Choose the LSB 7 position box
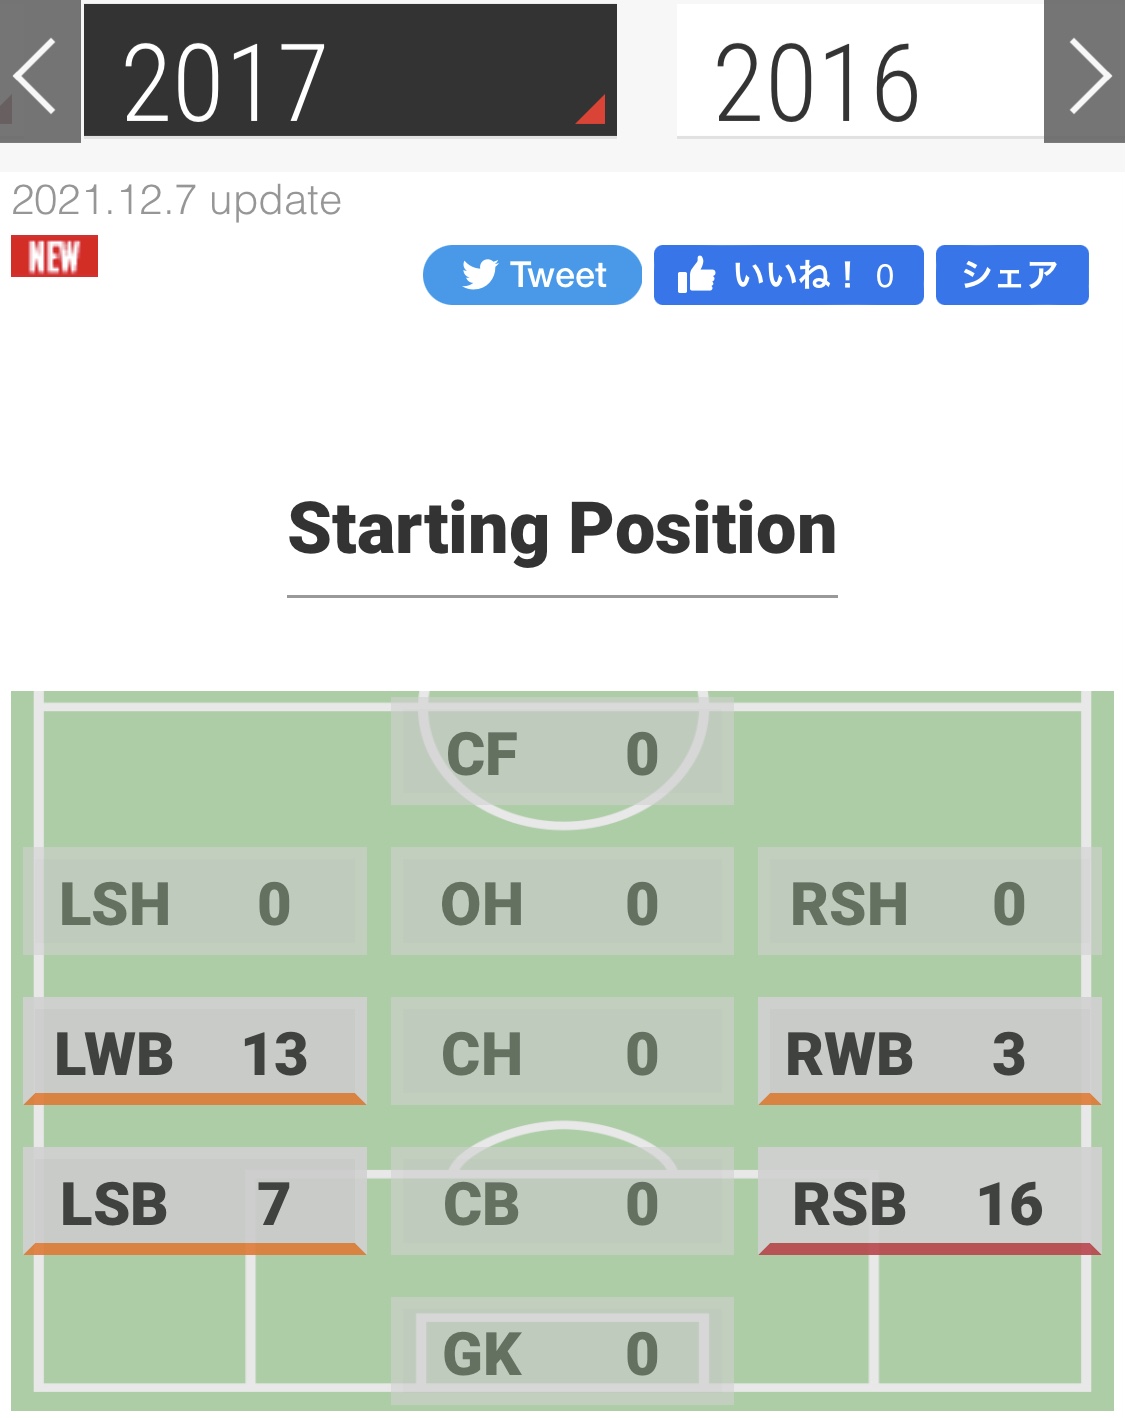Screen dimensions: 1125x1418 point(194,1202)
